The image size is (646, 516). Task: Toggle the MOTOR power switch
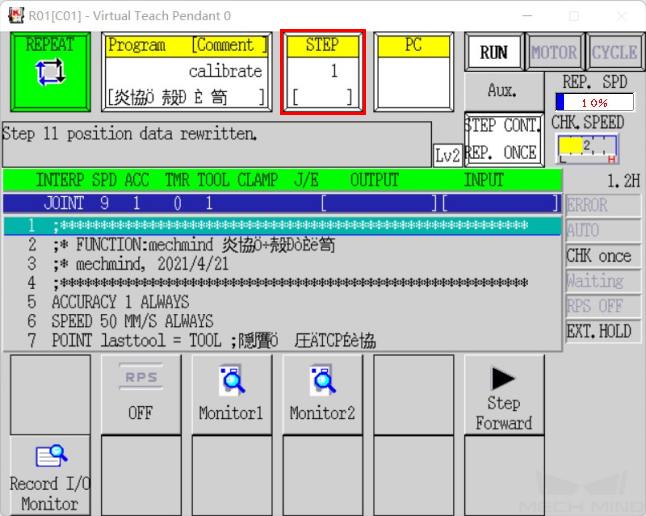[554, 53]
